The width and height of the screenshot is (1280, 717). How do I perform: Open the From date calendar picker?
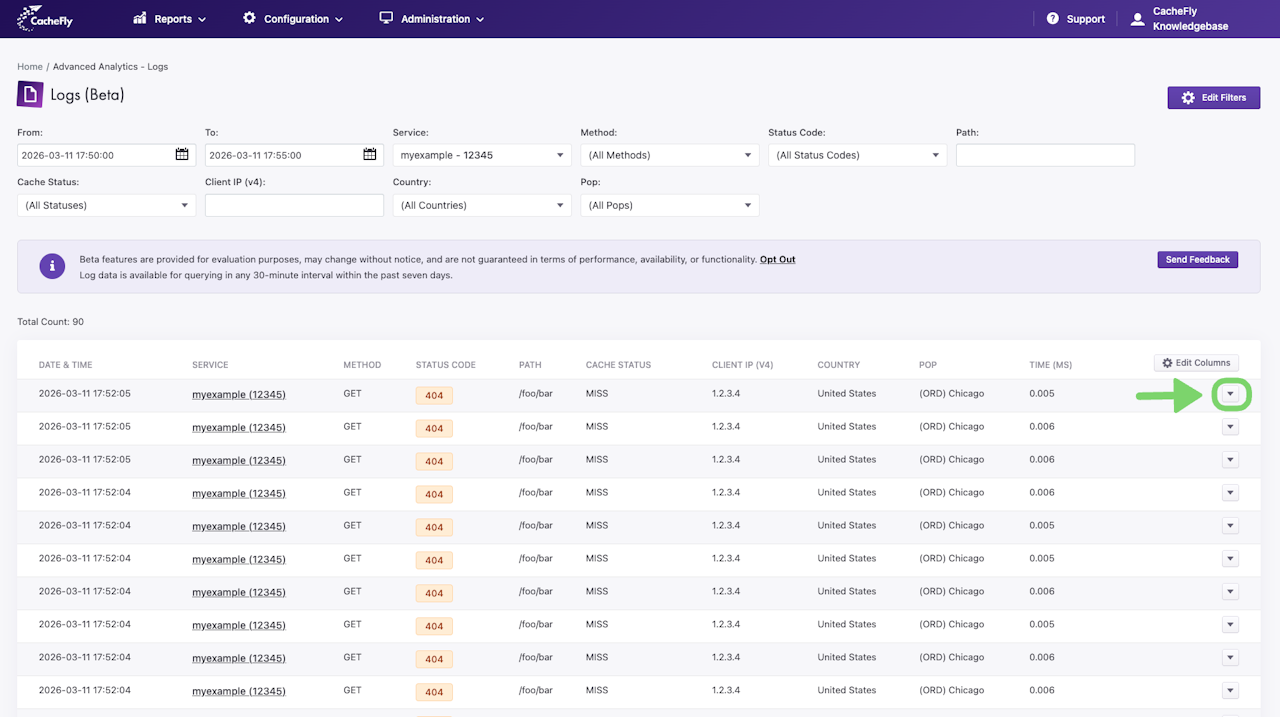click(x=182, y=155)
